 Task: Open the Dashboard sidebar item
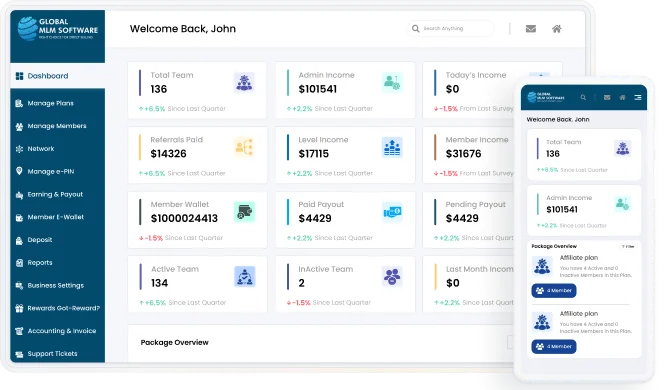(57, 76)
